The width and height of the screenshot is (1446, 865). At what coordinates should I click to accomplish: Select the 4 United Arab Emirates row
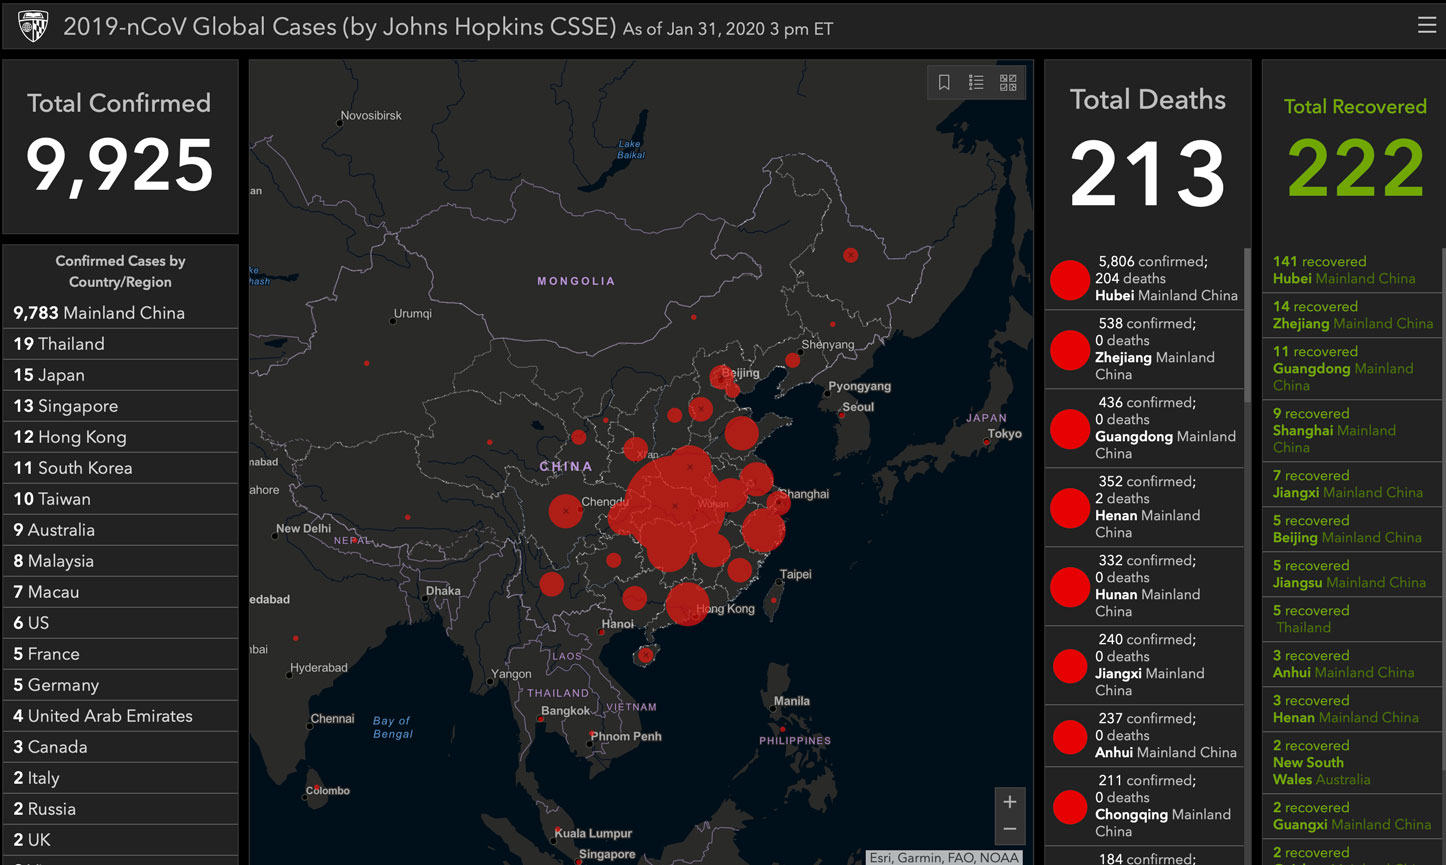120,716
